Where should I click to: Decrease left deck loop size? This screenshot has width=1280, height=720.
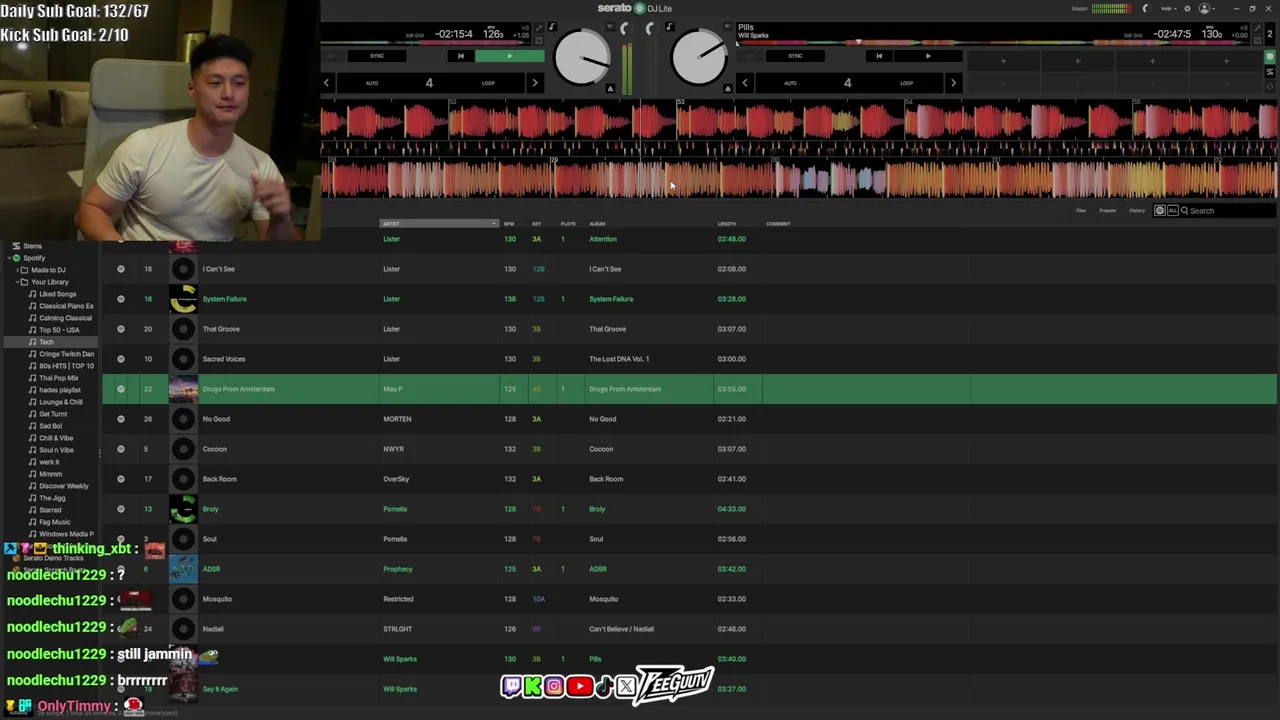[x=326, y=83]
